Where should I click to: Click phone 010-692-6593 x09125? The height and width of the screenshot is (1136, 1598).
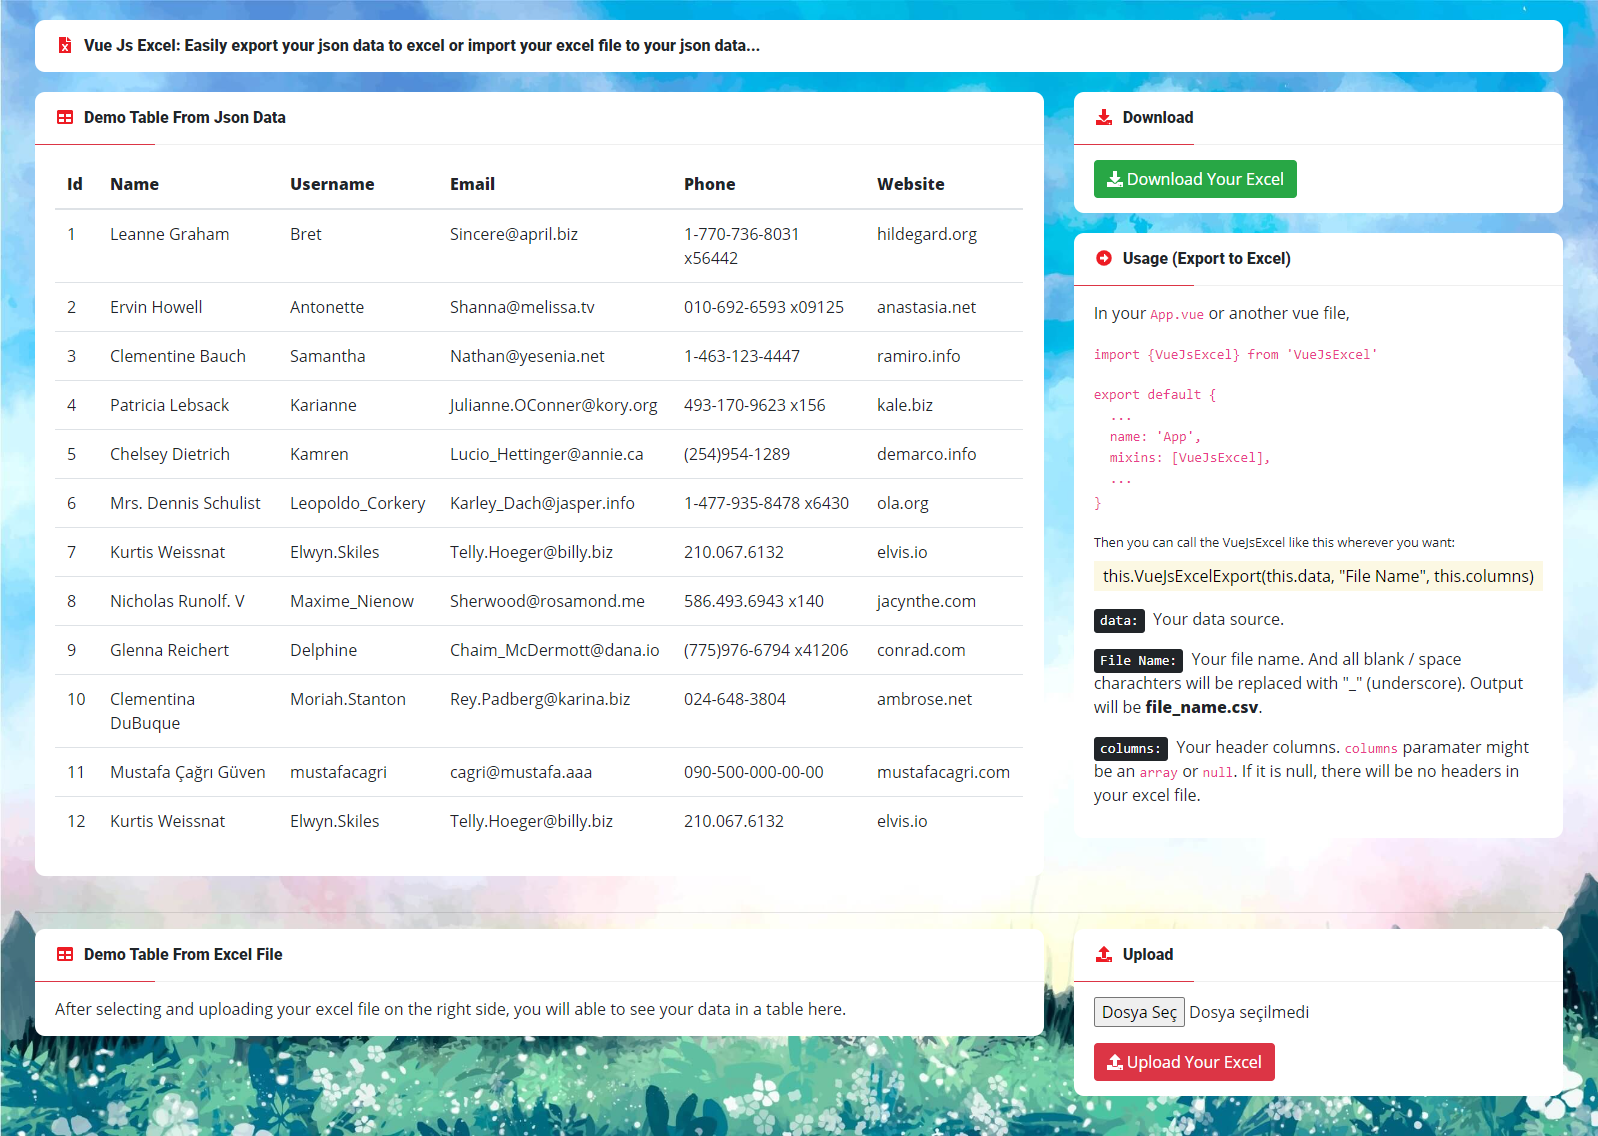click(x=764, y=307)
